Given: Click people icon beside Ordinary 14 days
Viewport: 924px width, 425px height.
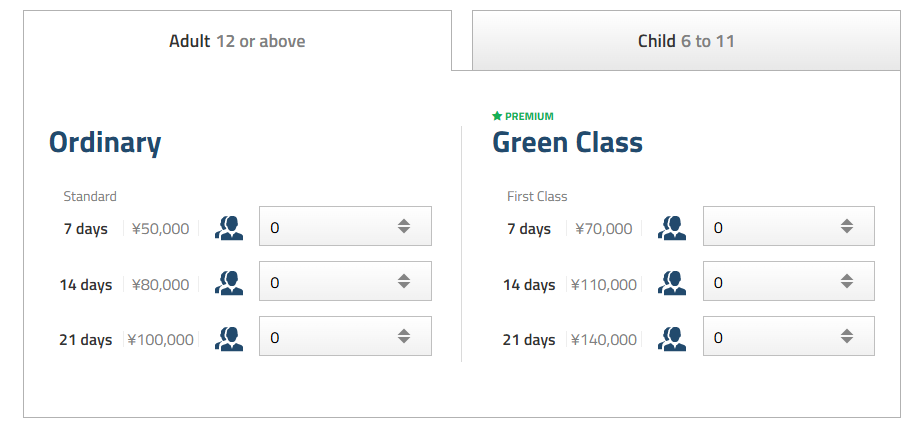Looking at the screenshot, I should point(229,283).
